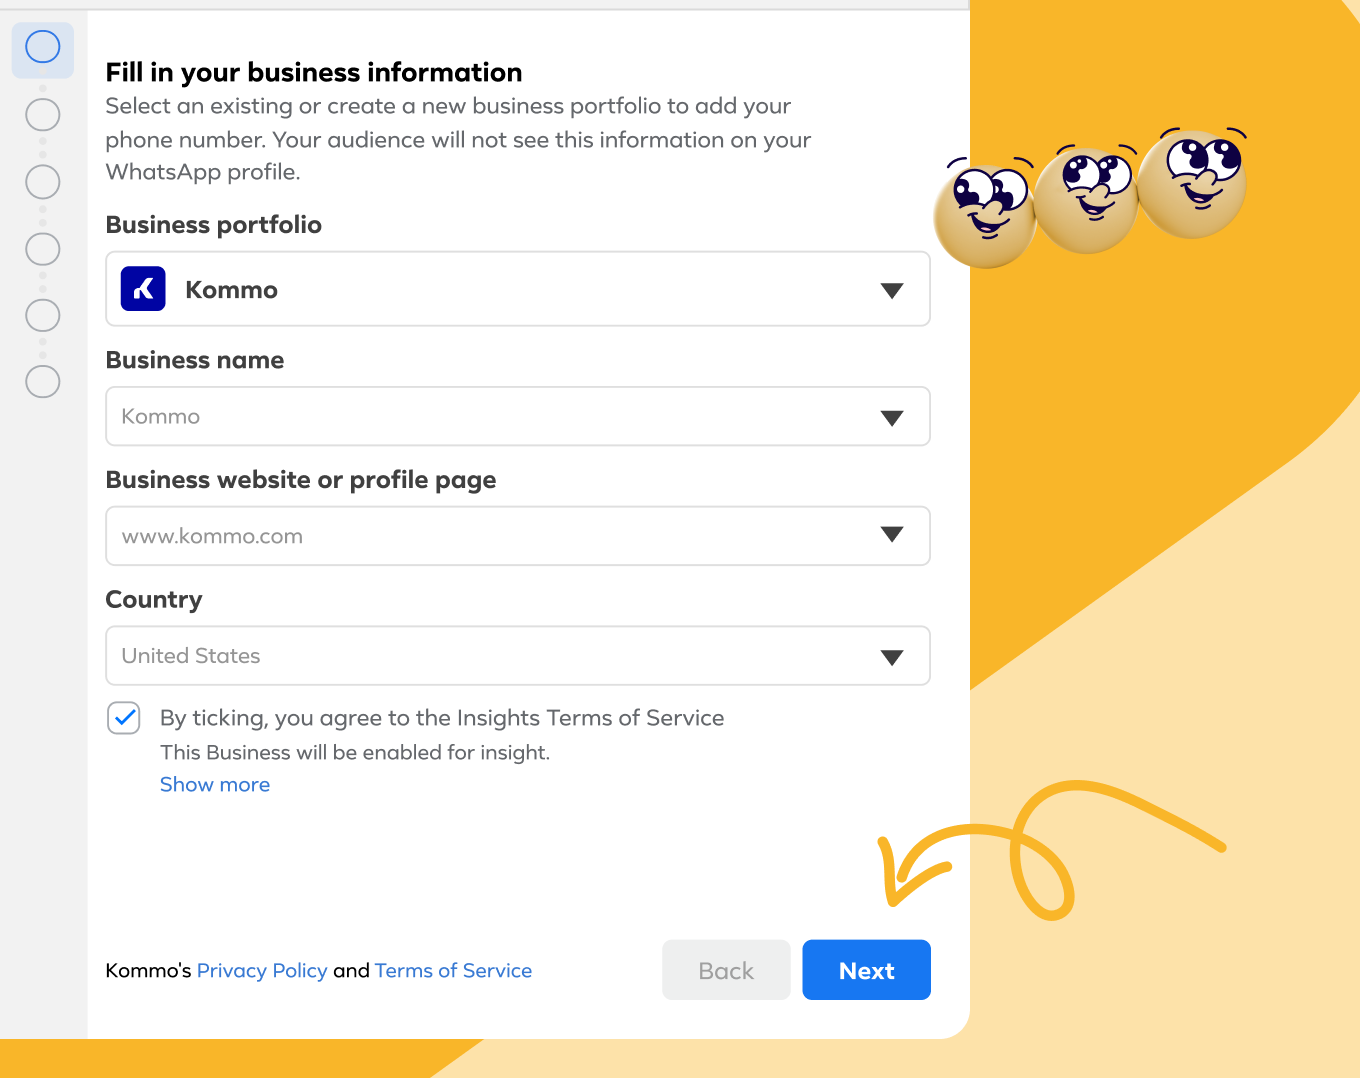Click 'This Business will be enabled for insight.' text
The height and width of the screenshot is (1078, 1360).
pyautogui.click(x=355, y=753)
